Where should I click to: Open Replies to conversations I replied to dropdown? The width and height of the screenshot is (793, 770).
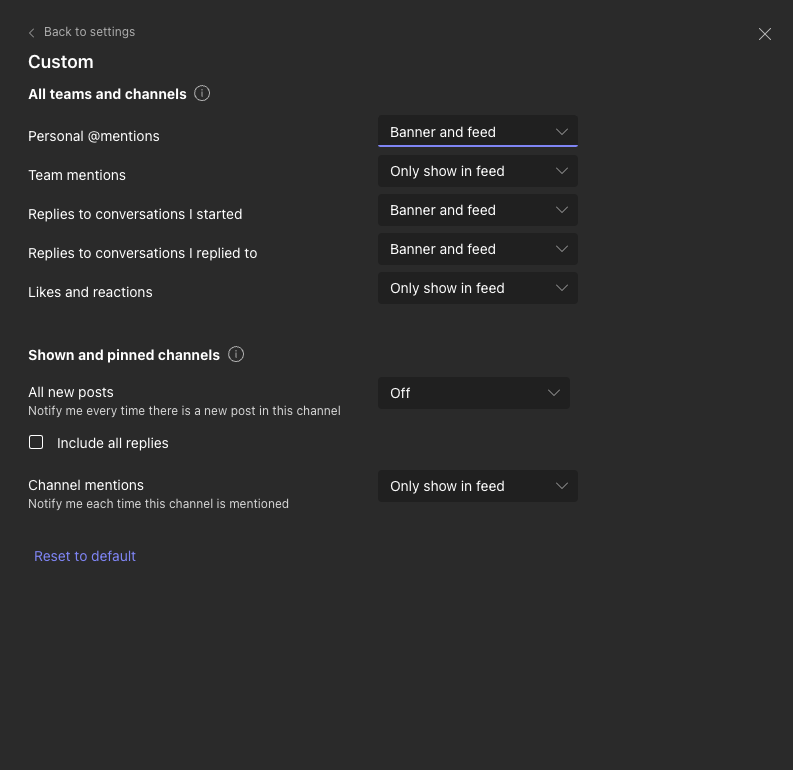pyautogui.click(x=477, y=249)
